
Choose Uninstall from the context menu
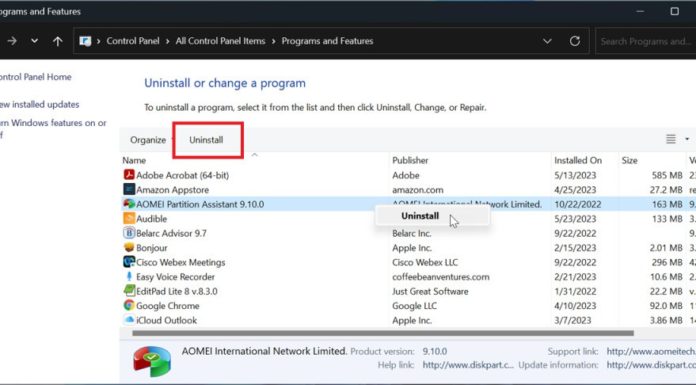click(x=420, y=216)
